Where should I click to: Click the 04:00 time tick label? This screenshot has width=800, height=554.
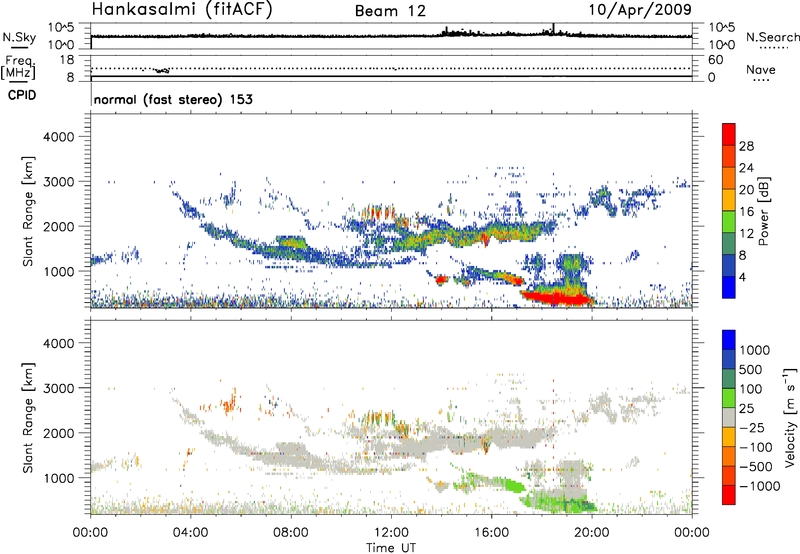(190, 533)
